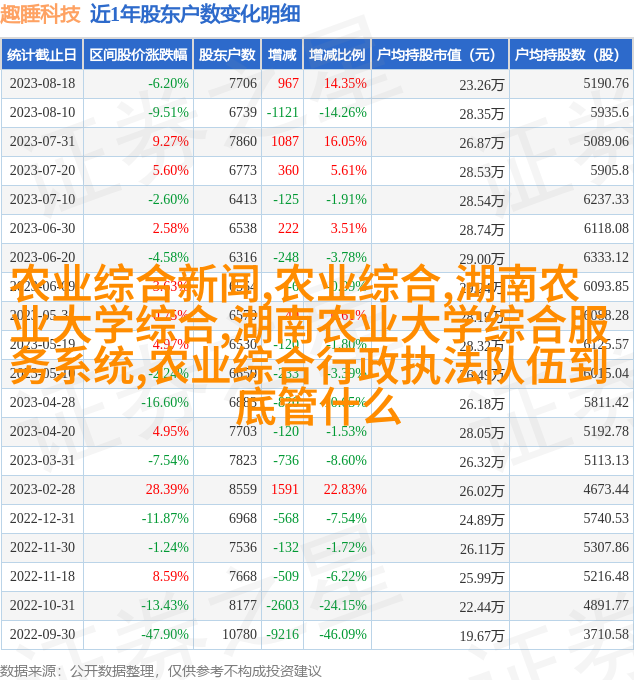
Task: Click the 16.05% change ratio
Action: click(345, 141)
